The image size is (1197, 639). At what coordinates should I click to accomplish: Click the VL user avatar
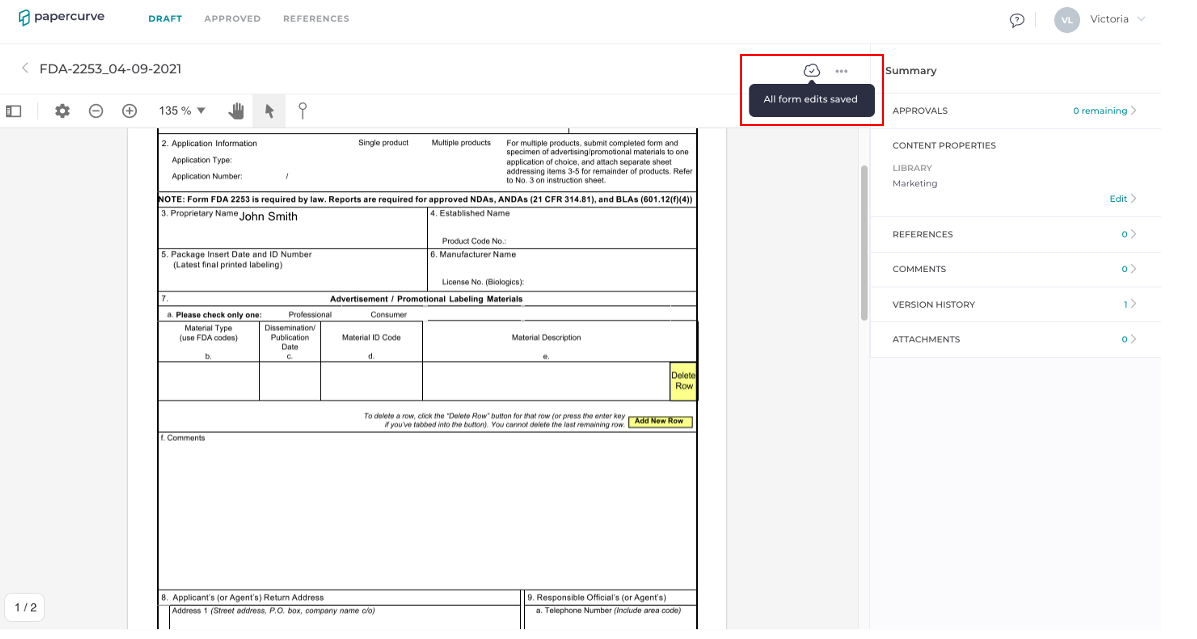[x=1066, y=20]
